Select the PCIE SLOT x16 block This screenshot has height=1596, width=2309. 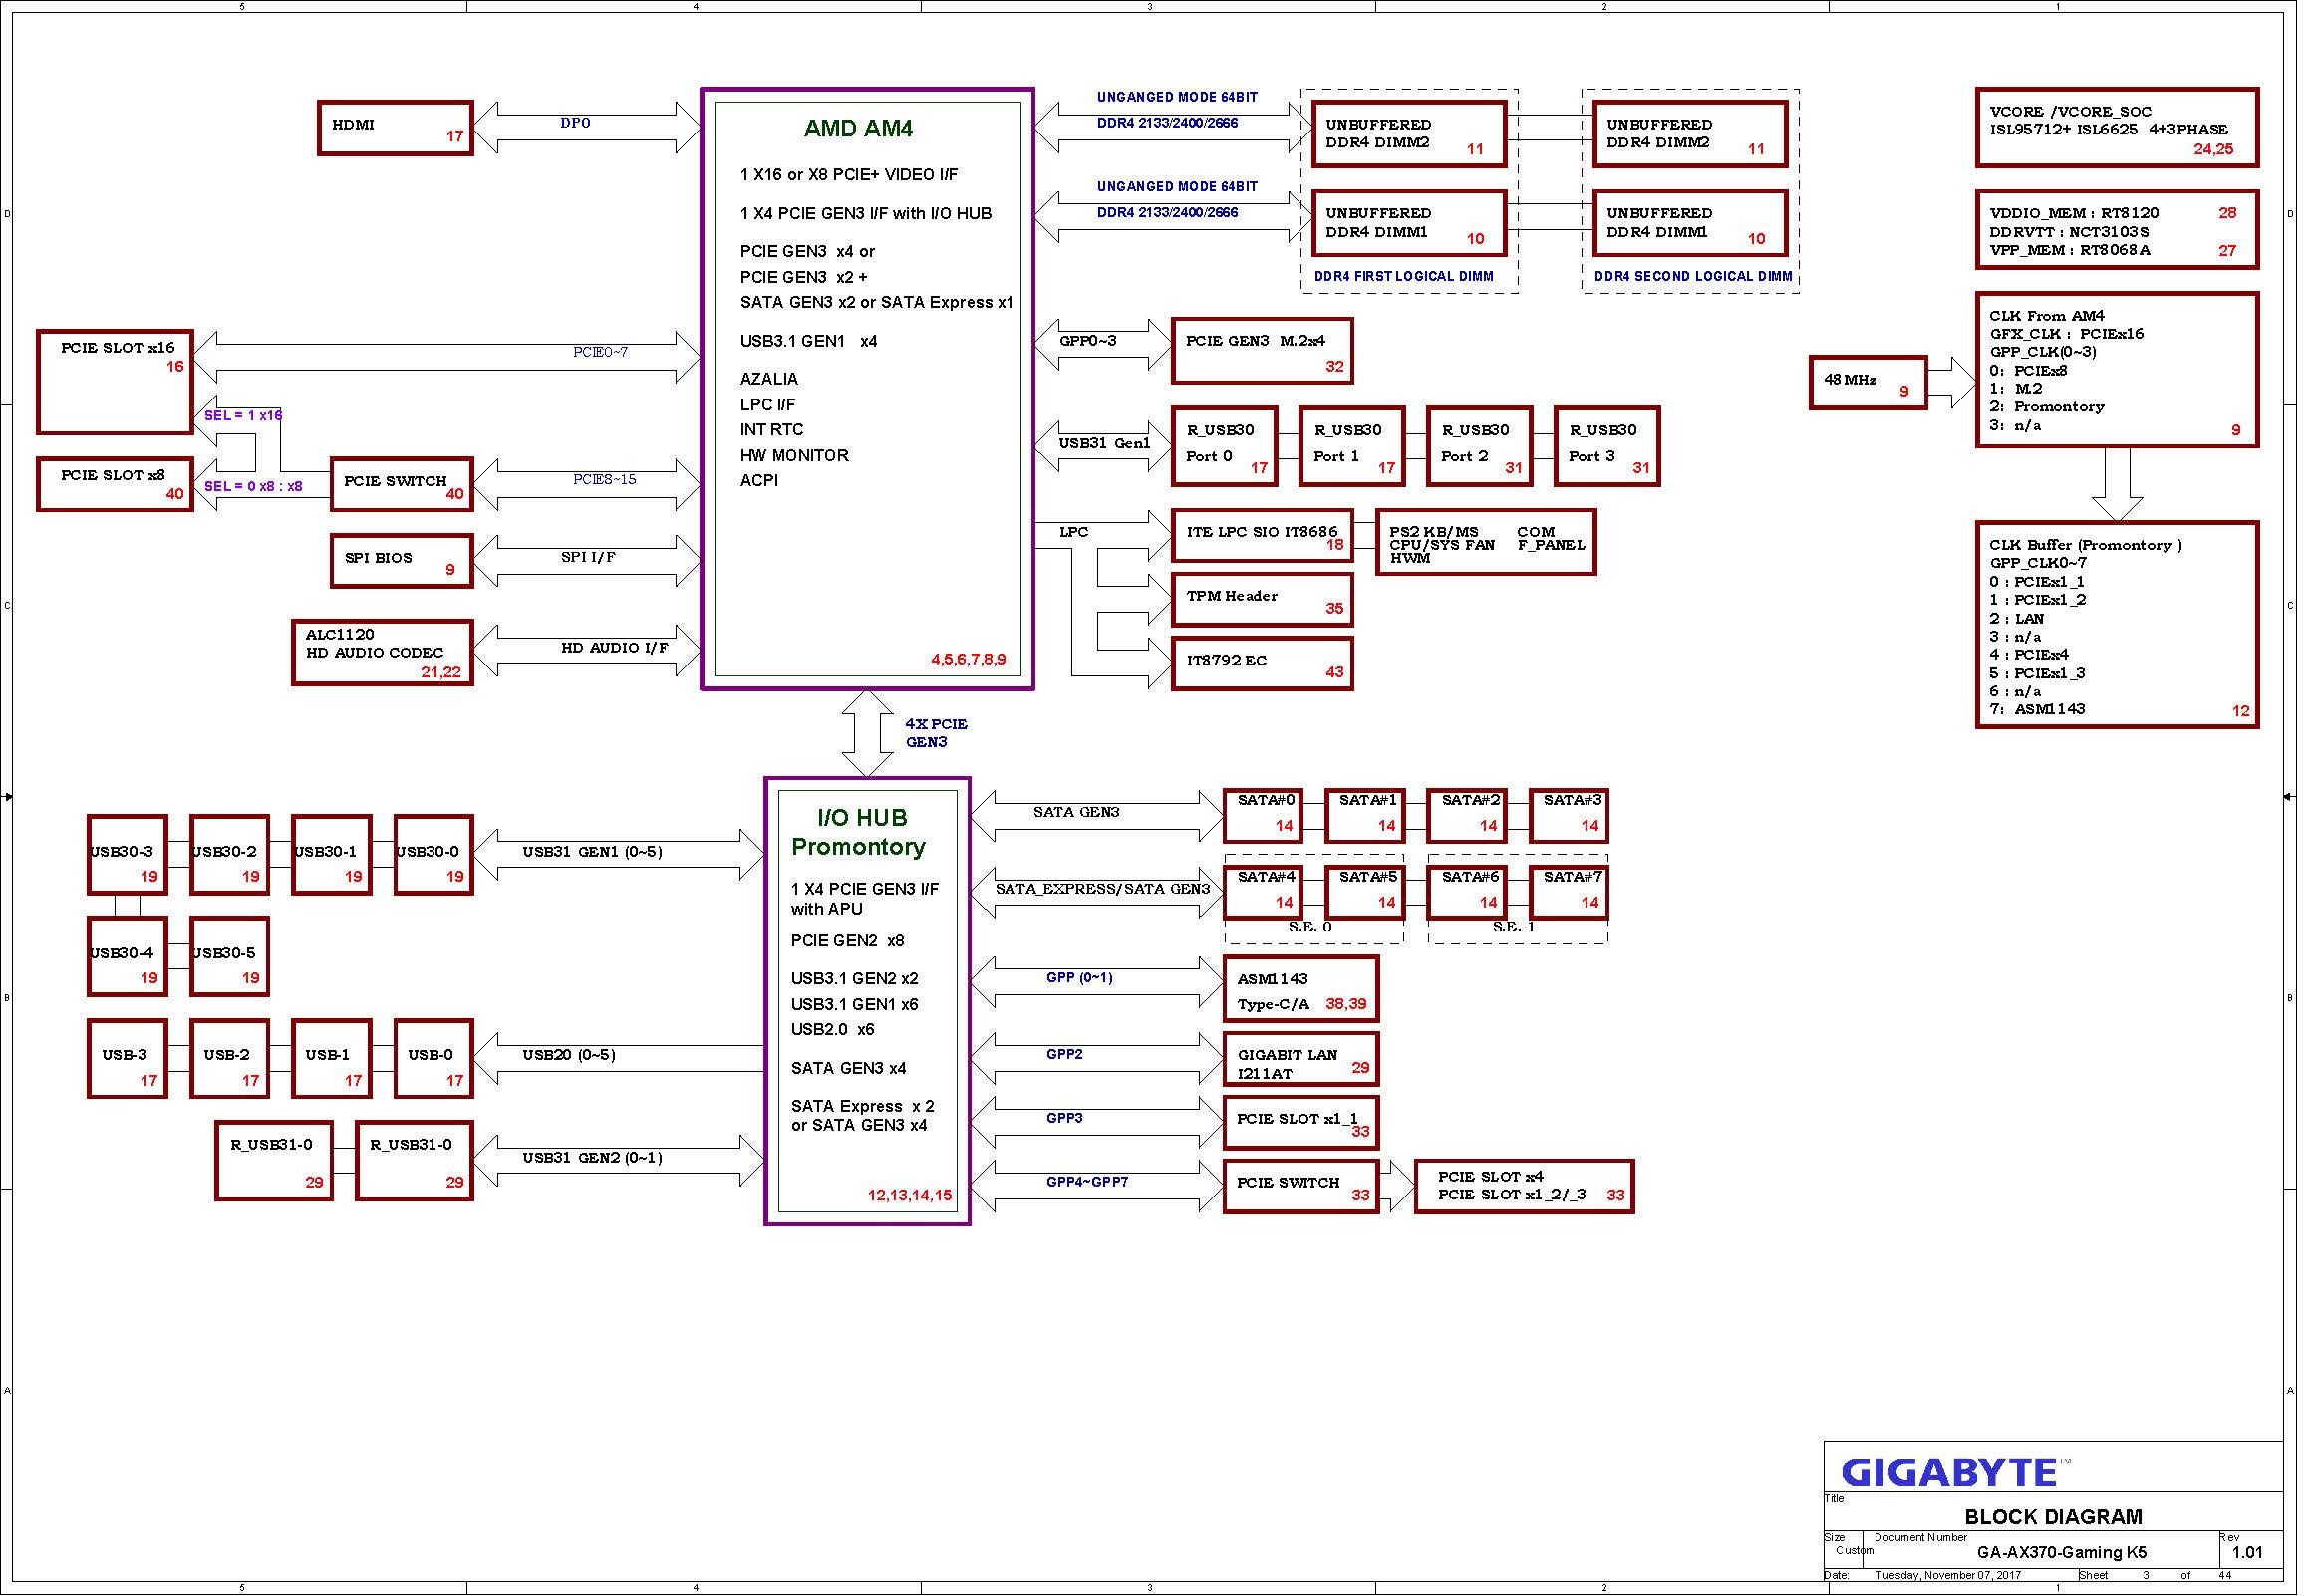pyautogui.click(x=115, y=383)
